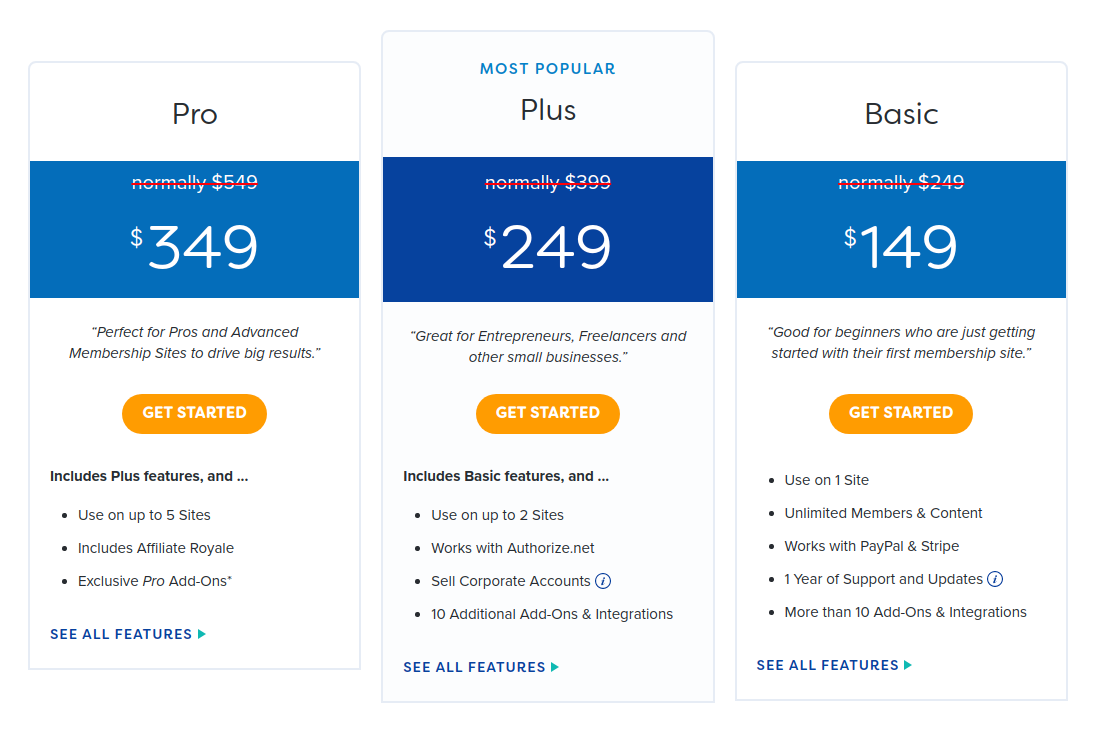Click Get Started button under Plus plan
The width and height of the screenshot is (1096, 742).
pyautogui.click(x=548, y=414)
